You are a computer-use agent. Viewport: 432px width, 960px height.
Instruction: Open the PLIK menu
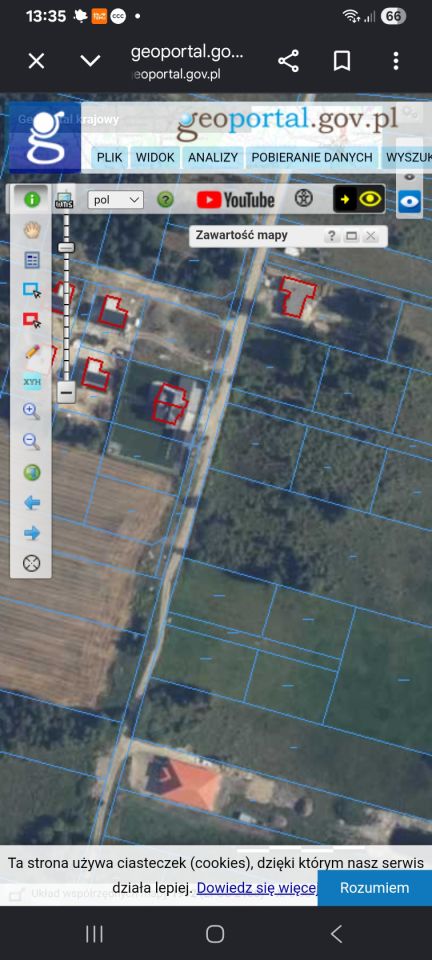click(110, 157)
